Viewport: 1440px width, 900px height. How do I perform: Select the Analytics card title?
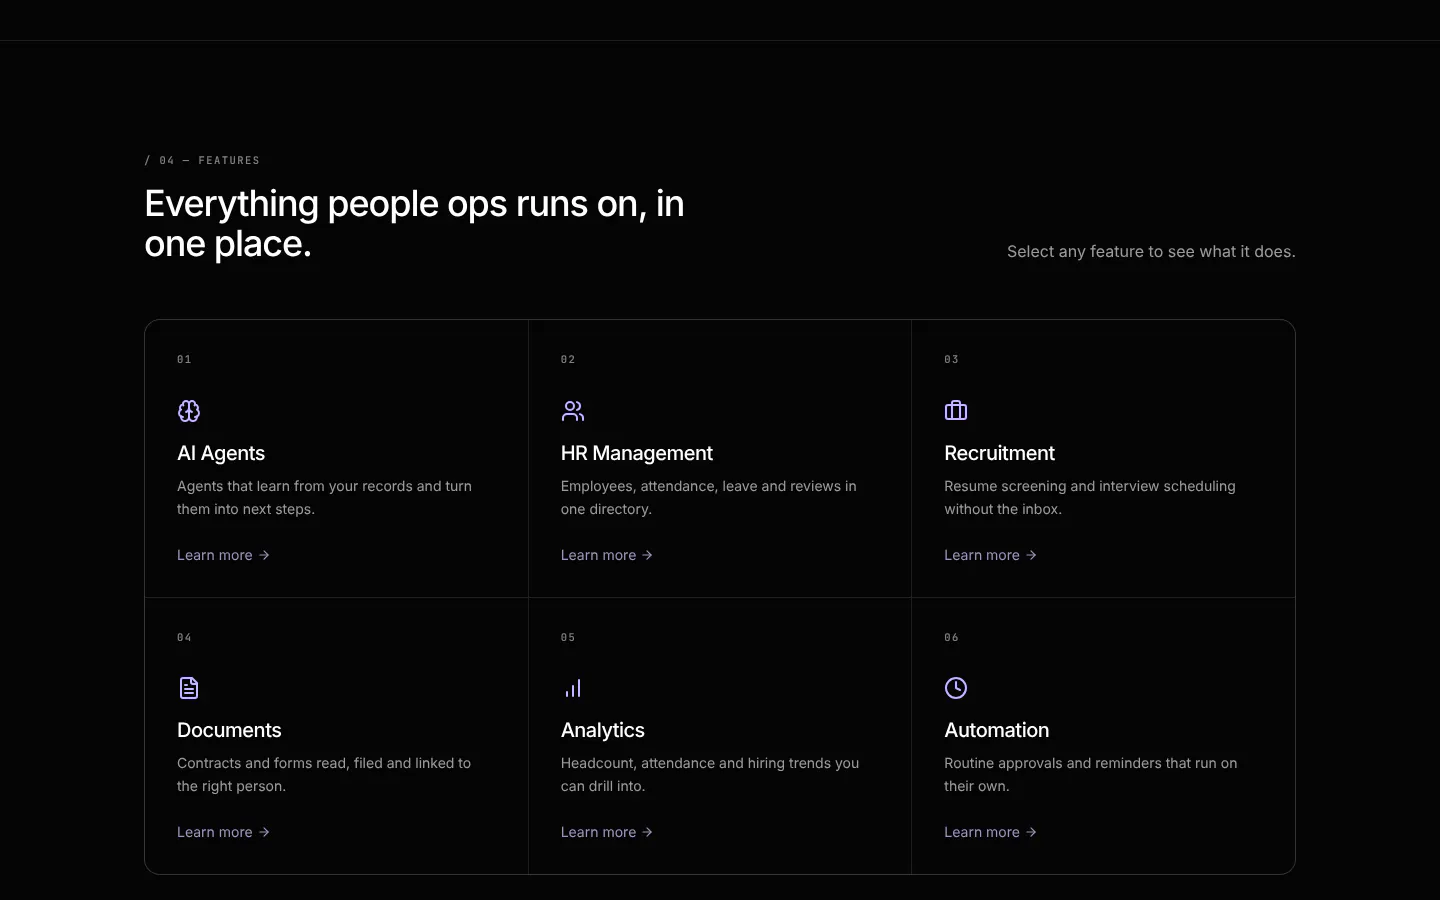[x=603, y=730]
